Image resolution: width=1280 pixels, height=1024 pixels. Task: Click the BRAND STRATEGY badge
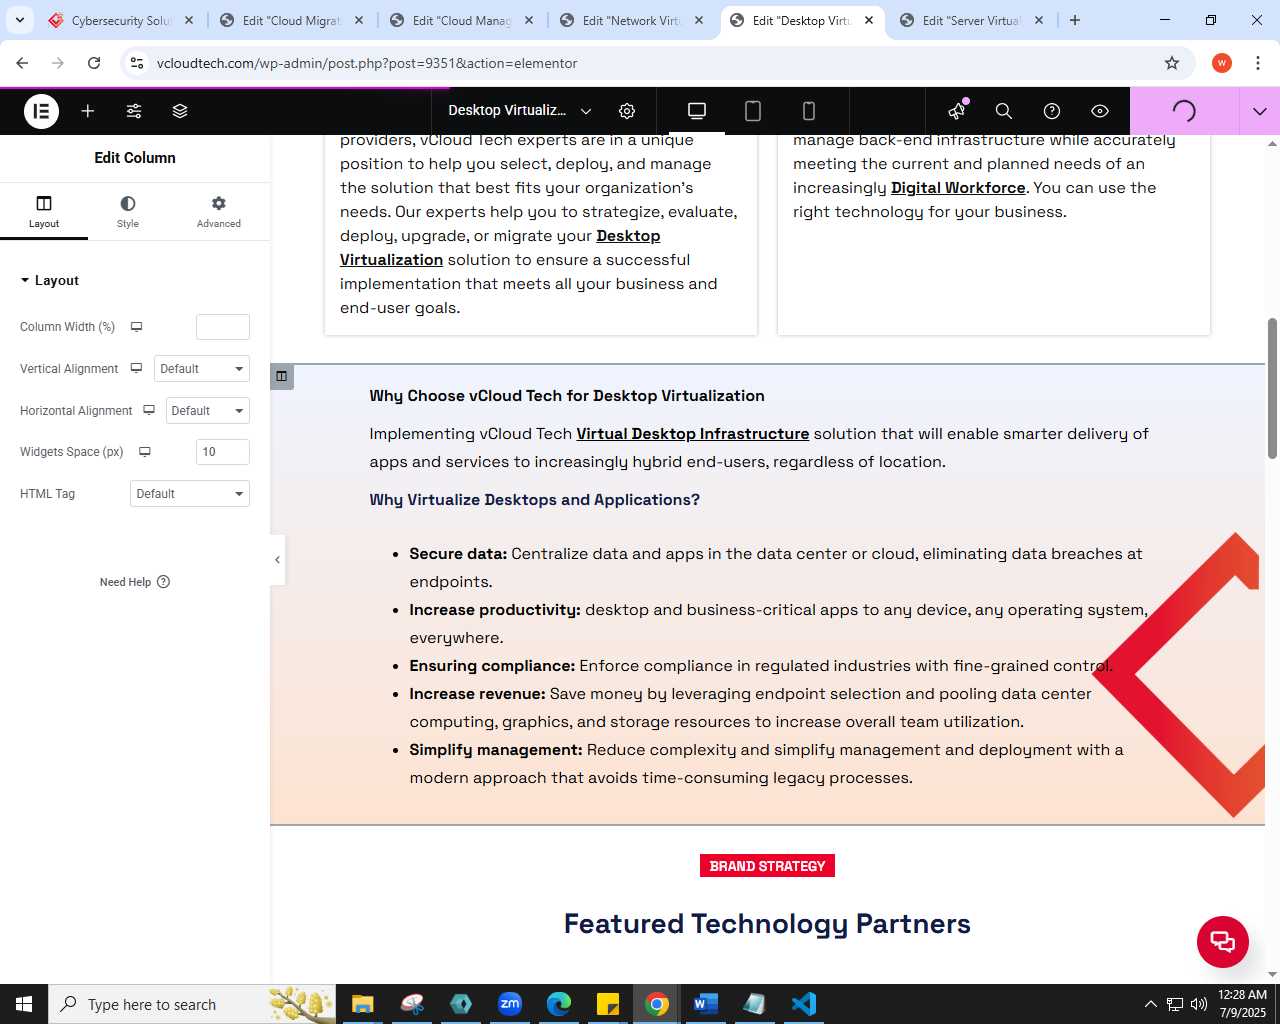[767, 866]
